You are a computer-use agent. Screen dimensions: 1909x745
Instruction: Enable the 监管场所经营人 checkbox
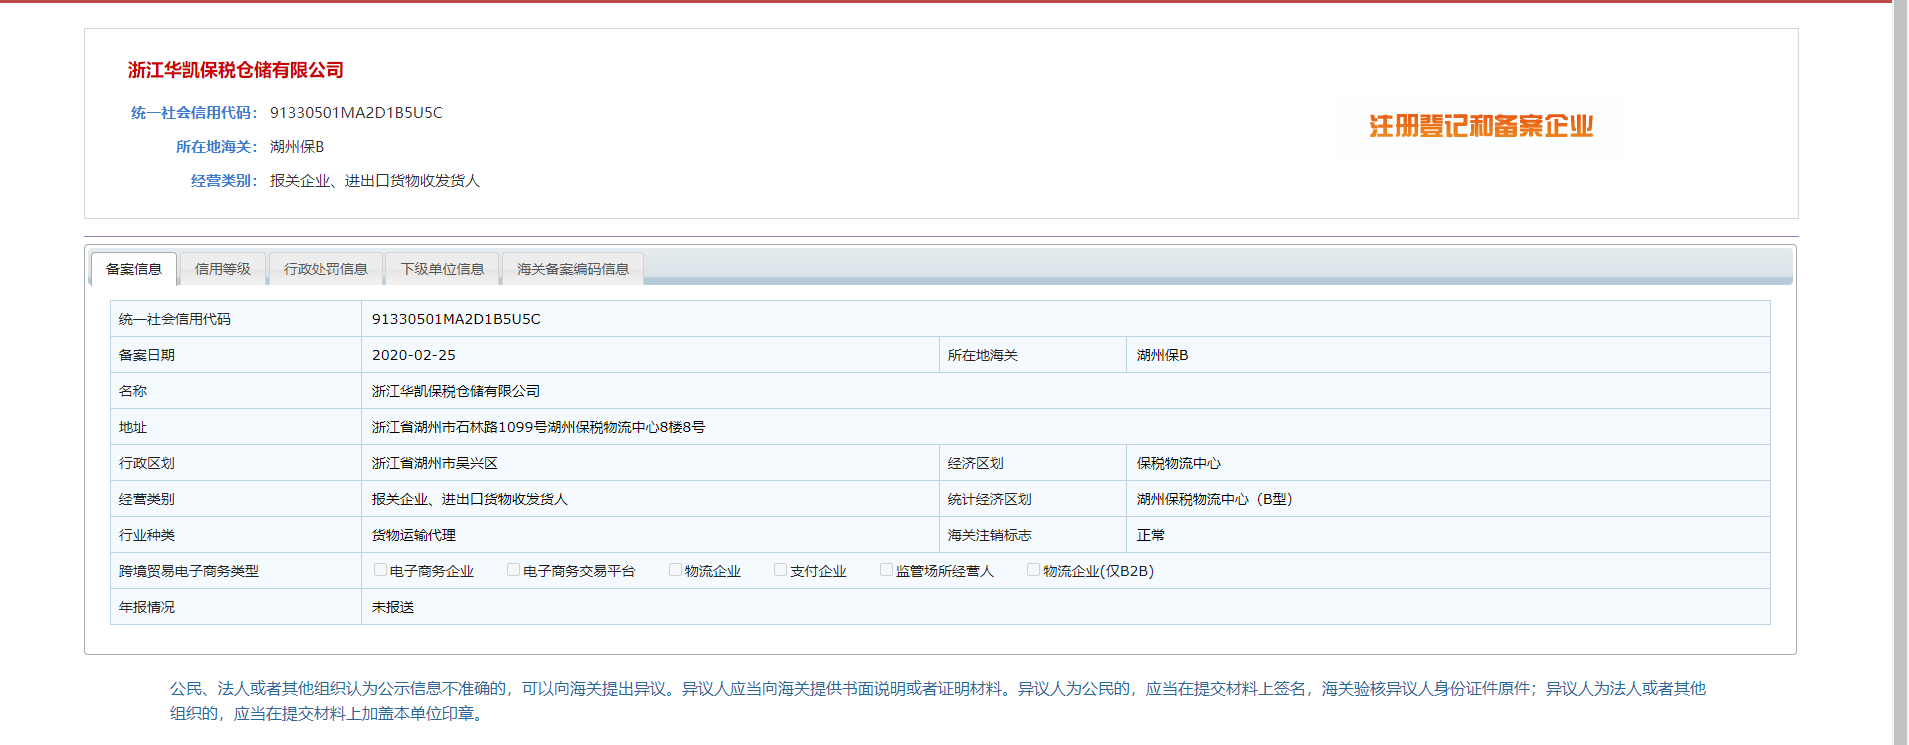[886, 570]
